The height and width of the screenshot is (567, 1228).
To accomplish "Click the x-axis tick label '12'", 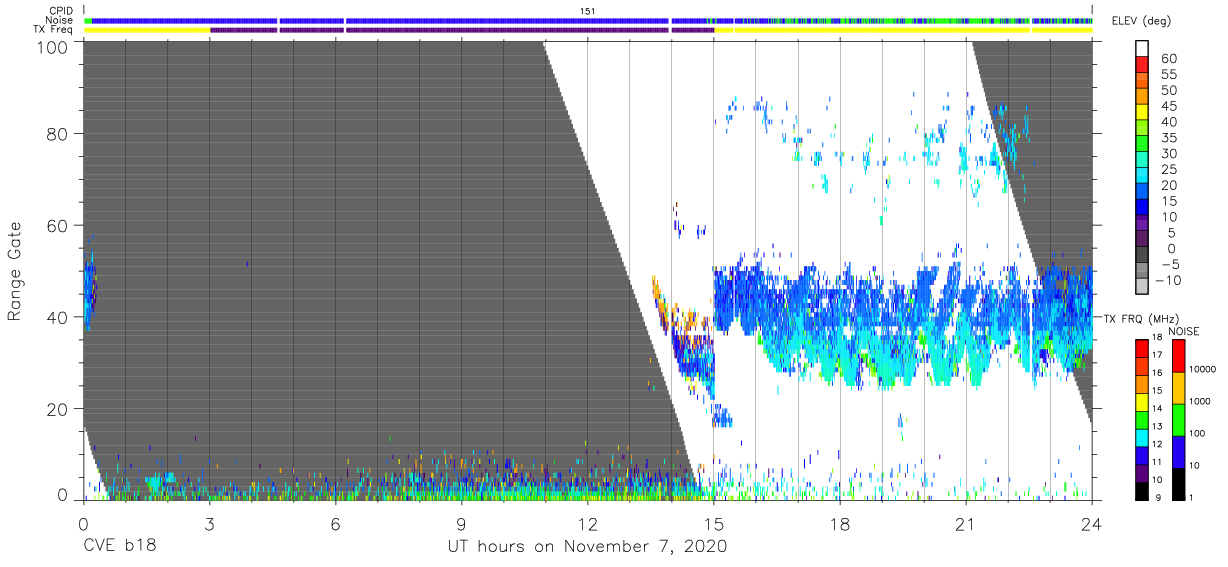I will pos(587,522).
